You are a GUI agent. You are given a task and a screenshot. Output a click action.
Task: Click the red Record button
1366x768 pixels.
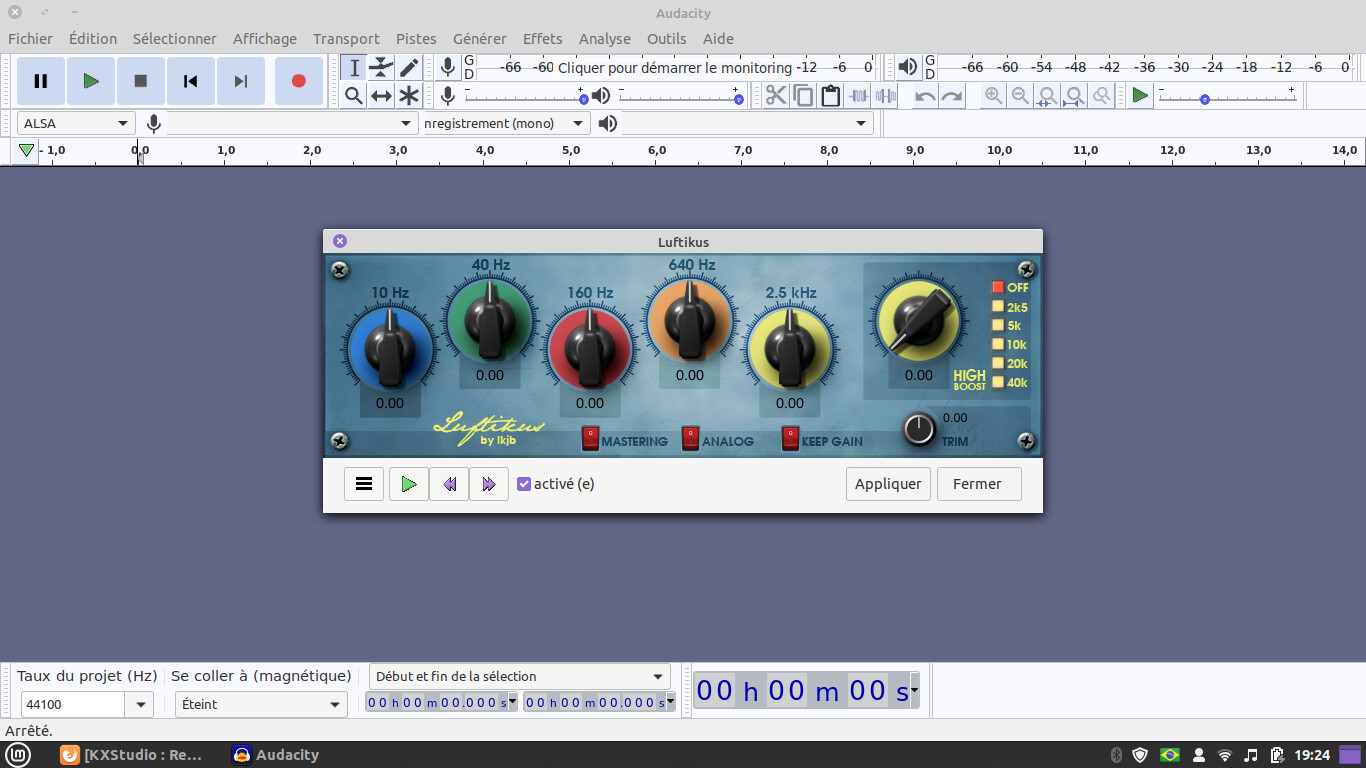pyautogui.click(x=299, y=81)
